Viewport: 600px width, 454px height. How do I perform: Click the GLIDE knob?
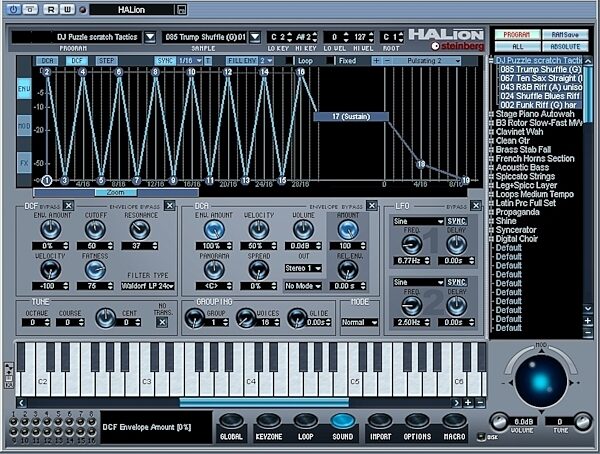click(297, 318)
